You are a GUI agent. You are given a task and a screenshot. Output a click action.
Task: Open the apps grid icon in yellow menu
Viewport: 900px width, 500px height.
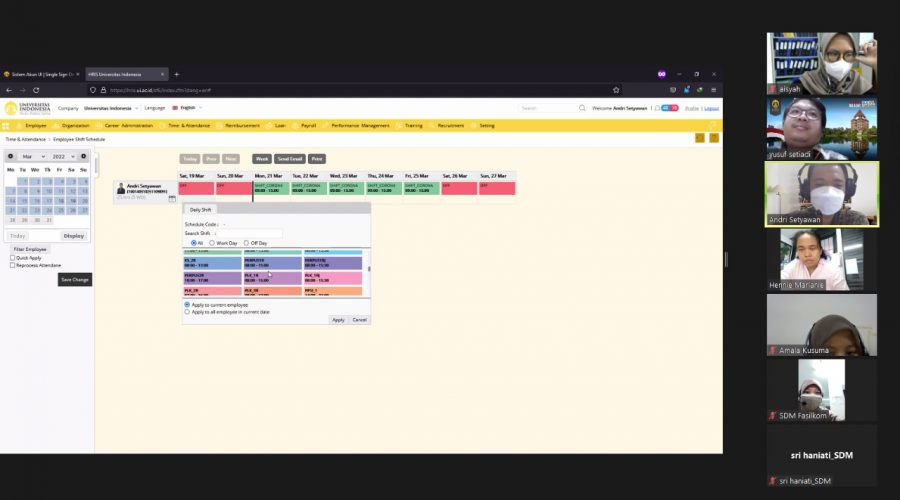(6, 126)
